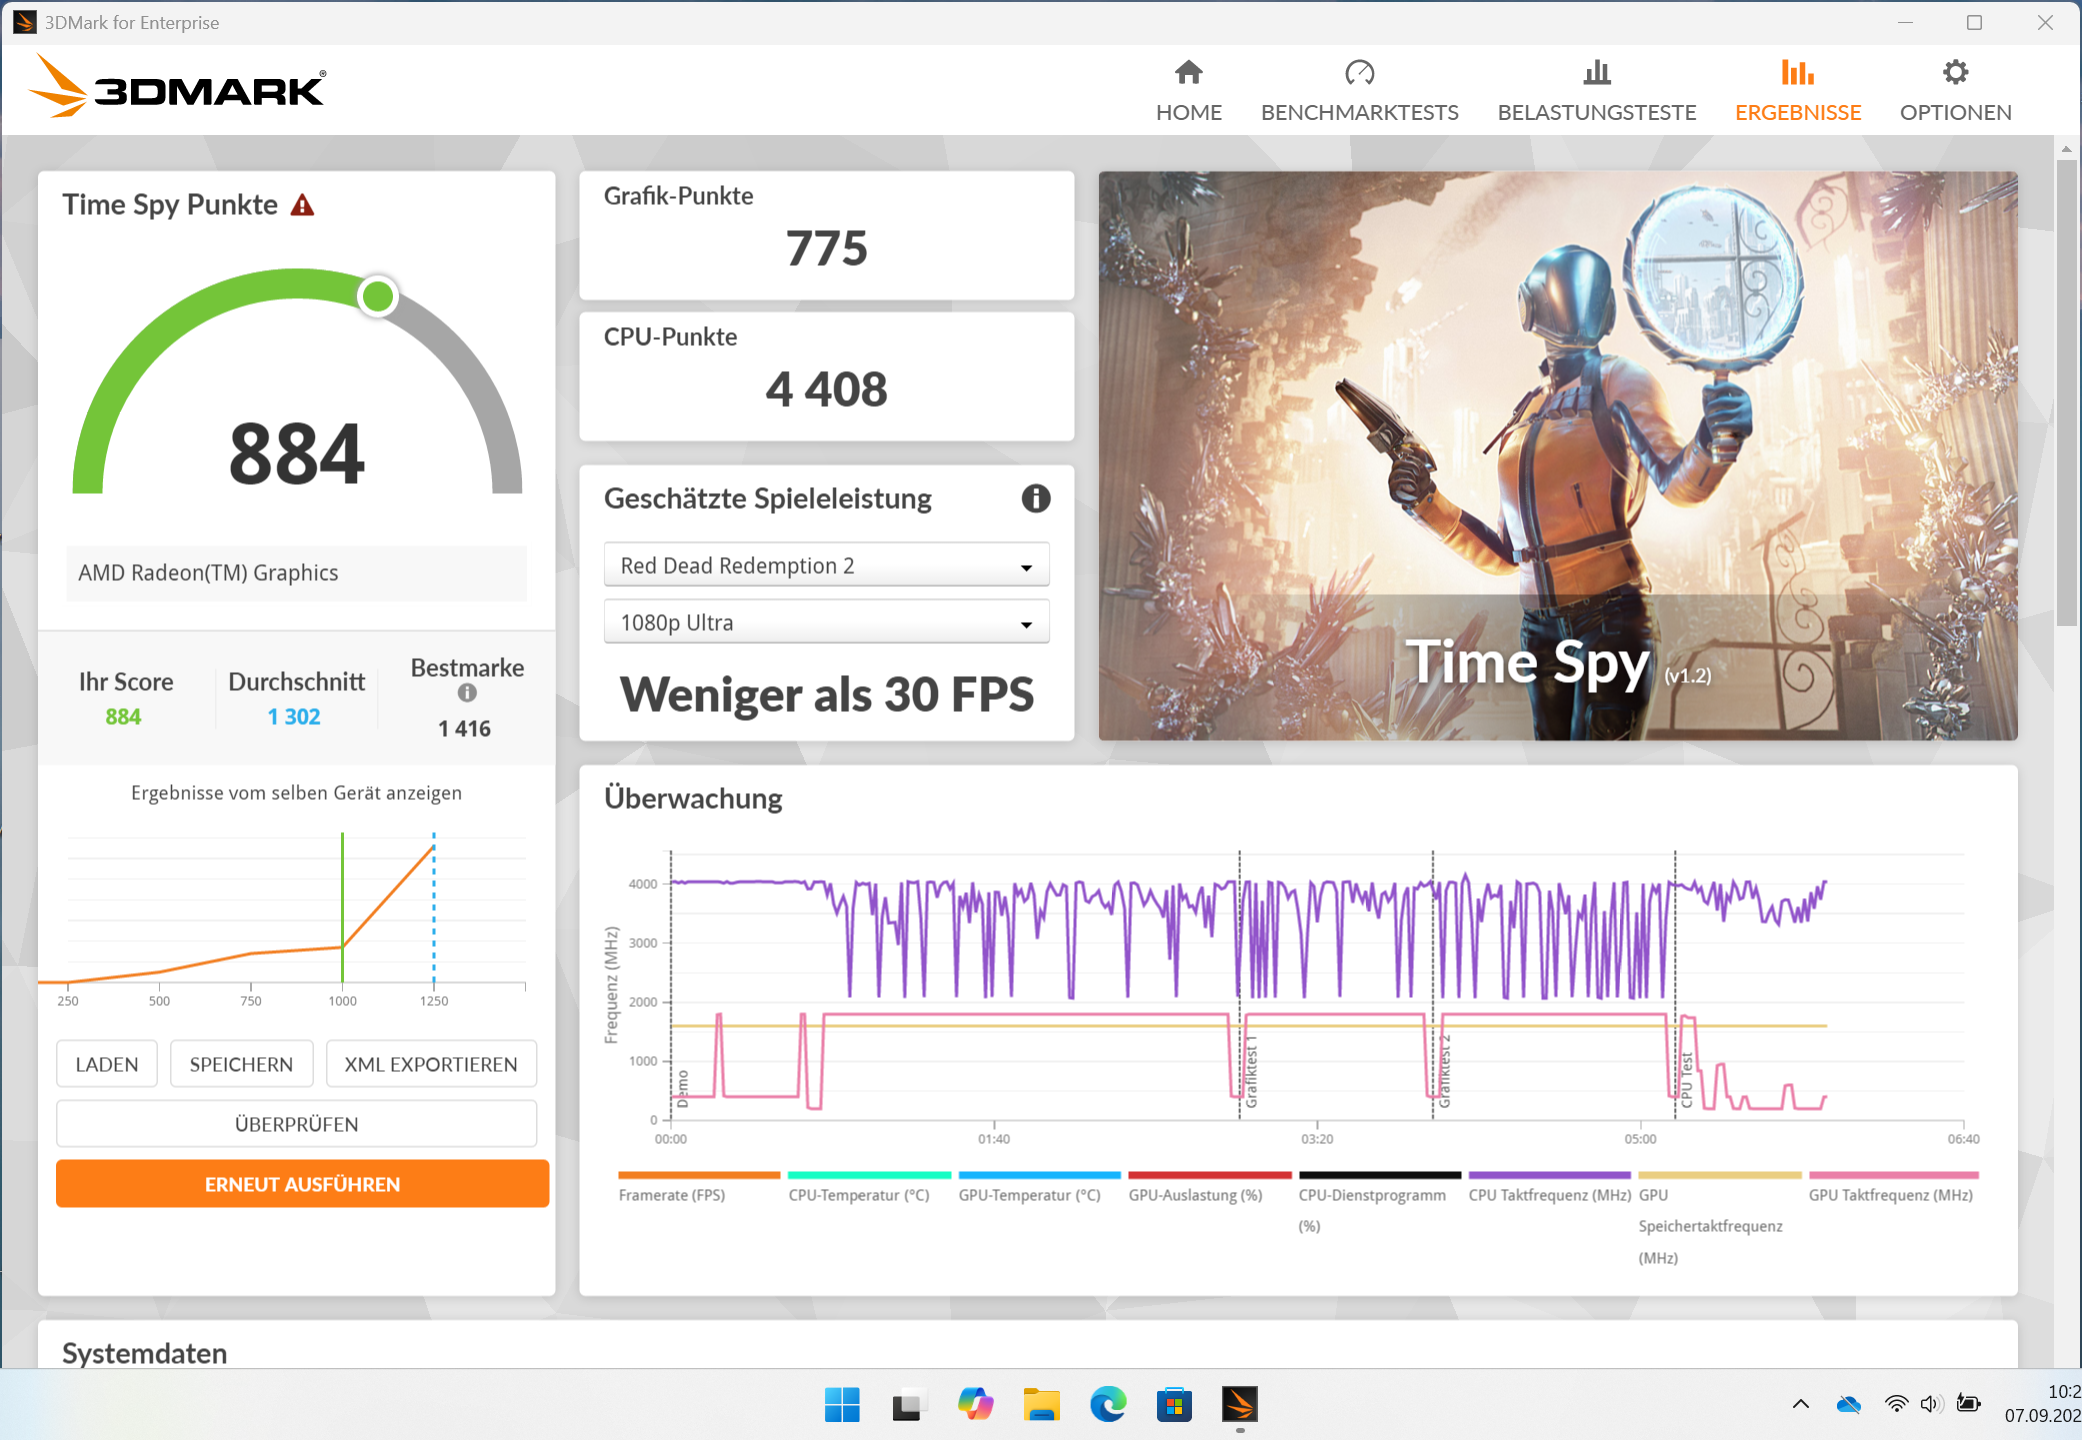Screen dimensions: 2082x1440
Task: Toggle Framerate (FPS) legend series
Action: coord(698,1187)
